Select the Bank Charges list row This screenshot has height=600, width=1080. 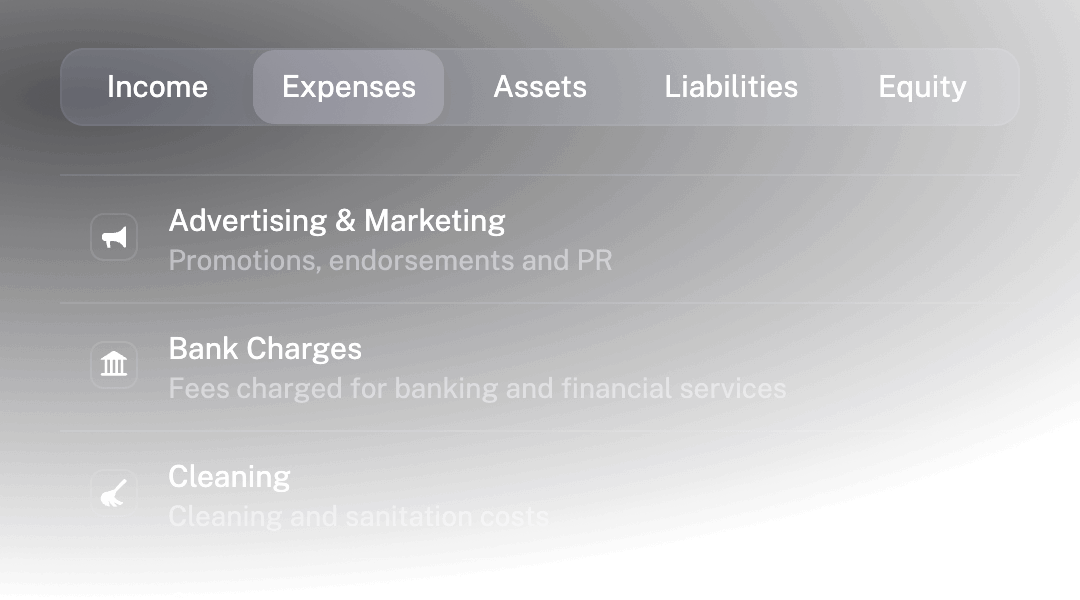tap(540, 364)
